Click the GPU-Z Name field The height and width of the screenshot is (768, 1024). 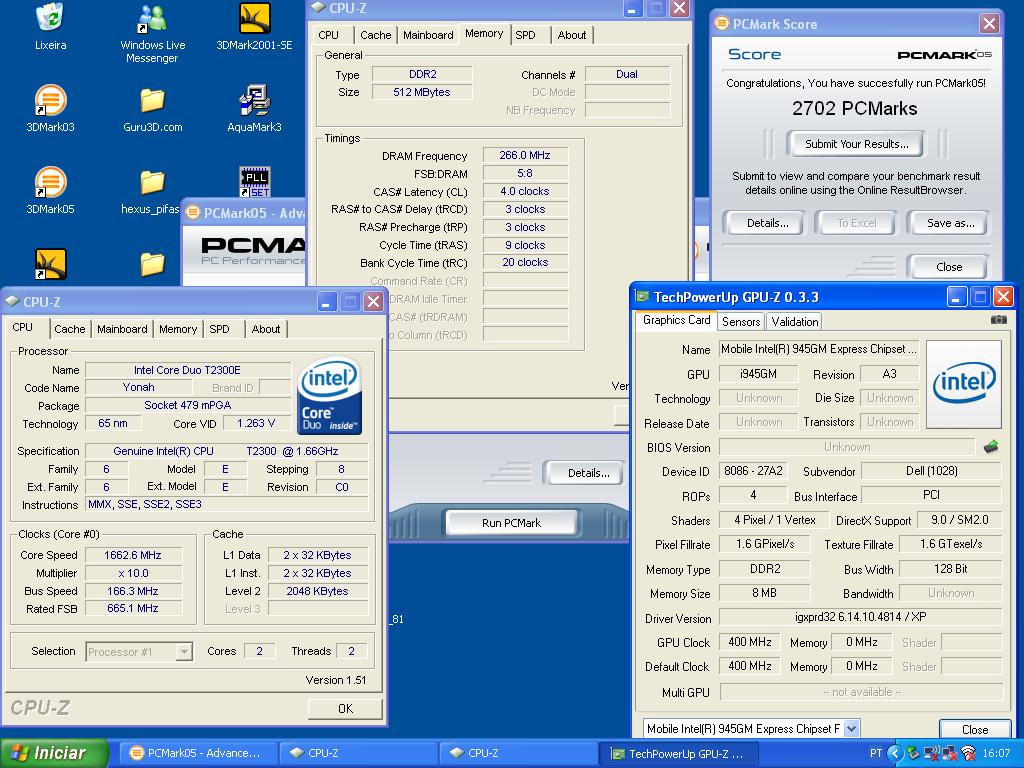[x=819, y=349]
